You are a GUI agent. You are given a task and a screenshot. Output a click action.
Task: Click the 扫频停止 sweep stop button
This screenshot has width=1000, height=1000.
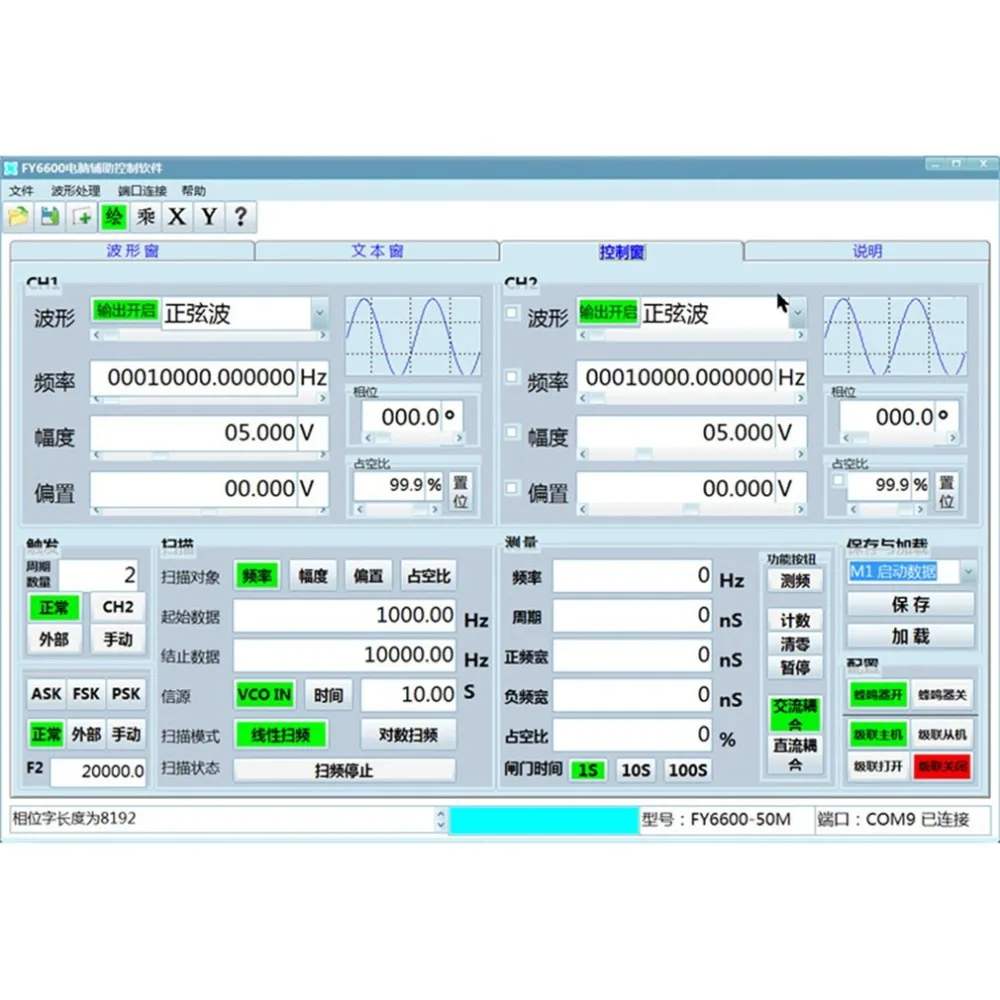coord(345,768)
